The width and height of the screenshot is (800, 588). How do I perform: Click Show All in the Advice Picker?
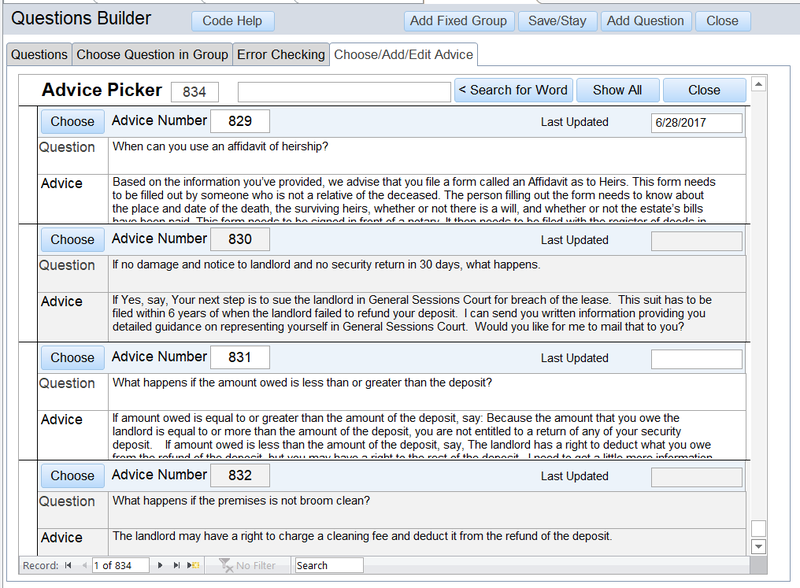tap(617, 89)
